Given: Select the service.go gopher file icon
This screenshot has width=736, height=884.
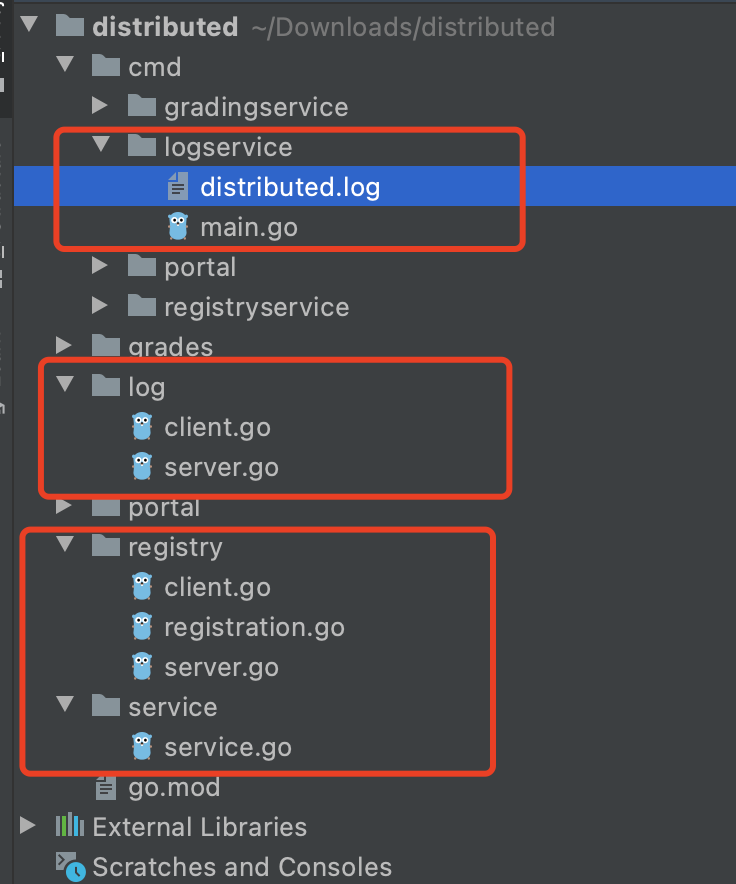Looking at the screenshot, I should [x=141, y=746].
